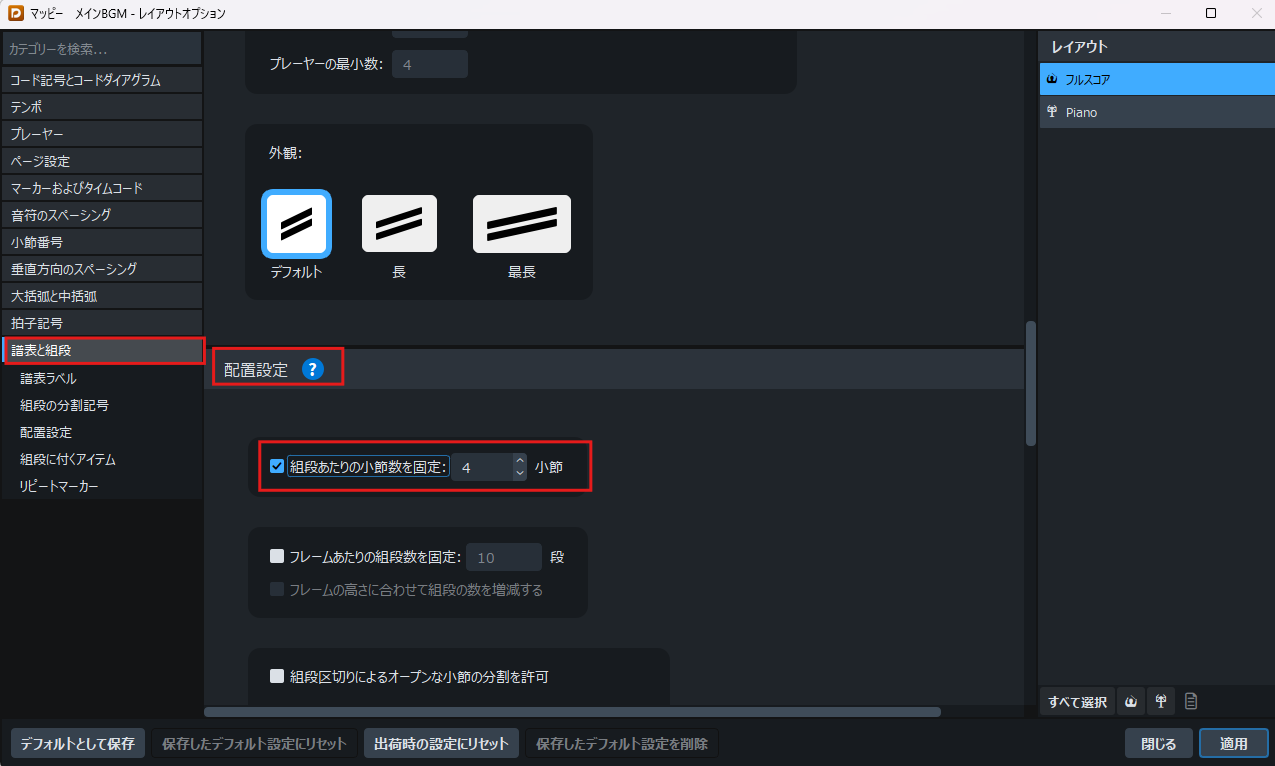Select the デフォルト appearance icon
Screen dimensions: 1275x766
tap(296, 223)
